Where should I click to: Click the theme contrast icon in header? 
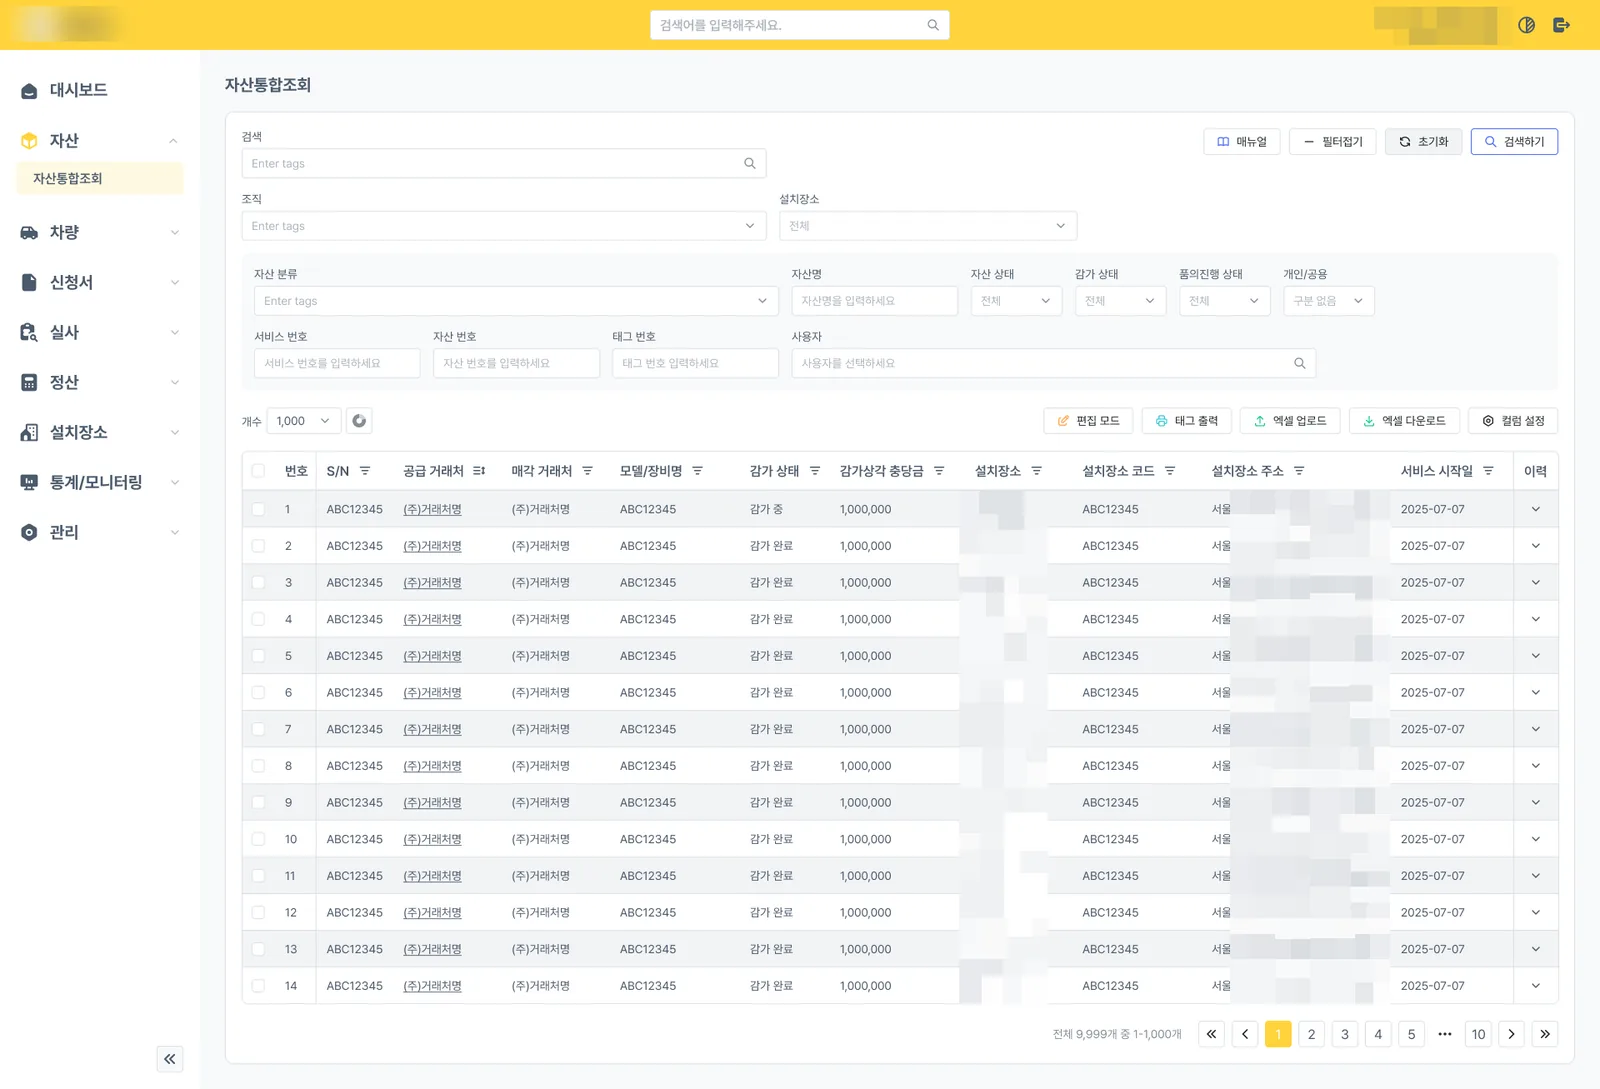(x=1526, y=25)
